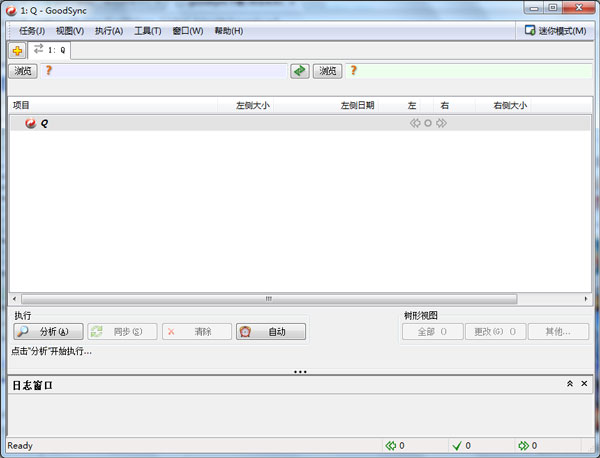Open the 窗口(W) menu
Image resolution: width=600 pixels, height=458 pixels.
point(188,31)
